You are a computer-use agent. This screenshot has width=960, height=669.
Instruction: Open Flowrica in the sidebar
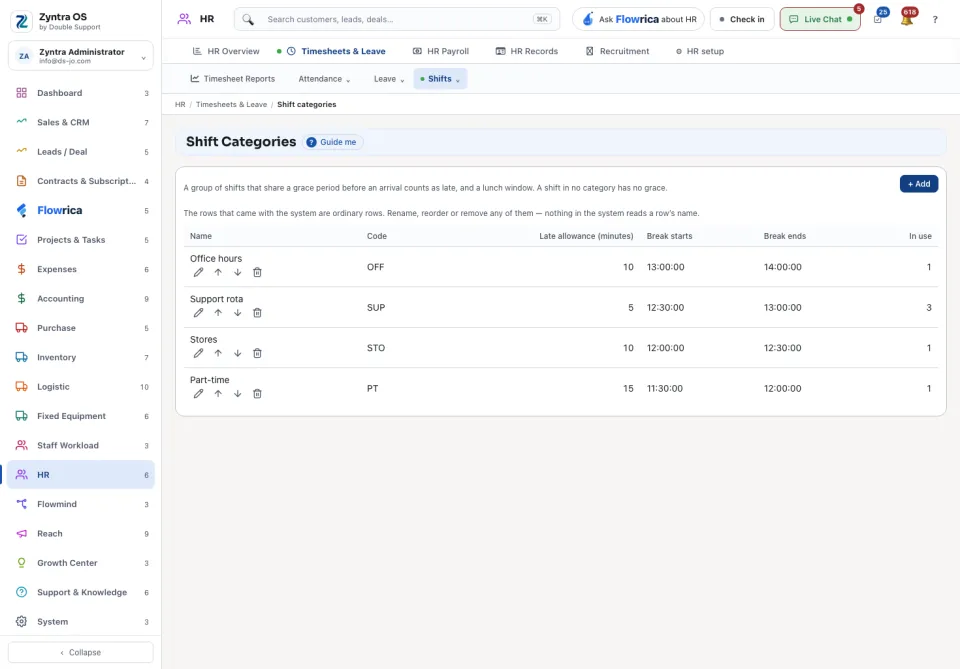tap(81, 211)
